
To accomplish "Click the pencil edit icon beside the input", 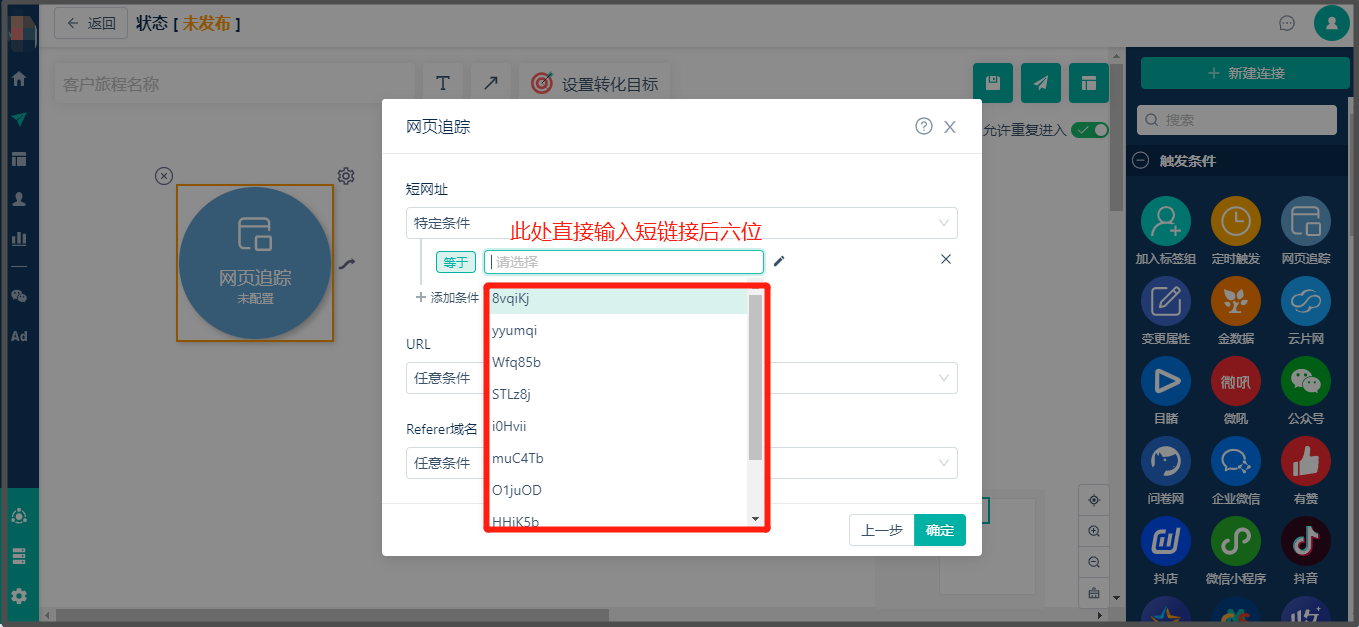I will pos(779,261).
